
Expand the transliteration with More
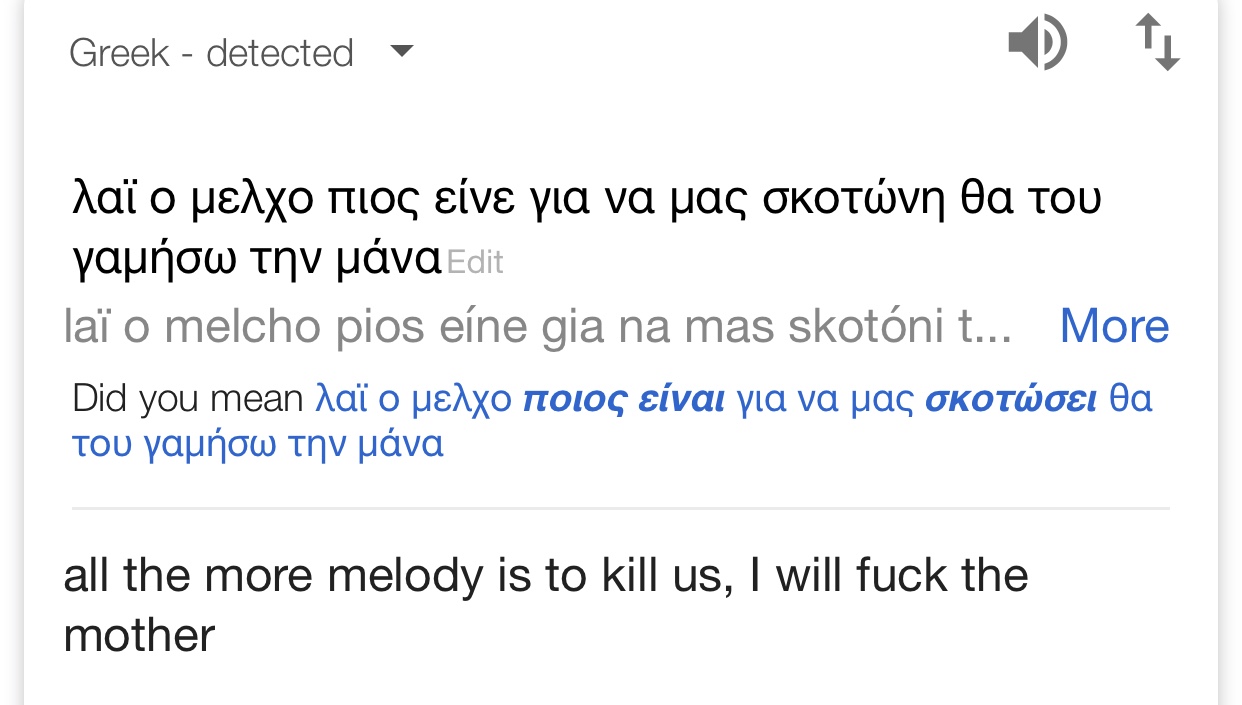[x=1114, y=326]
